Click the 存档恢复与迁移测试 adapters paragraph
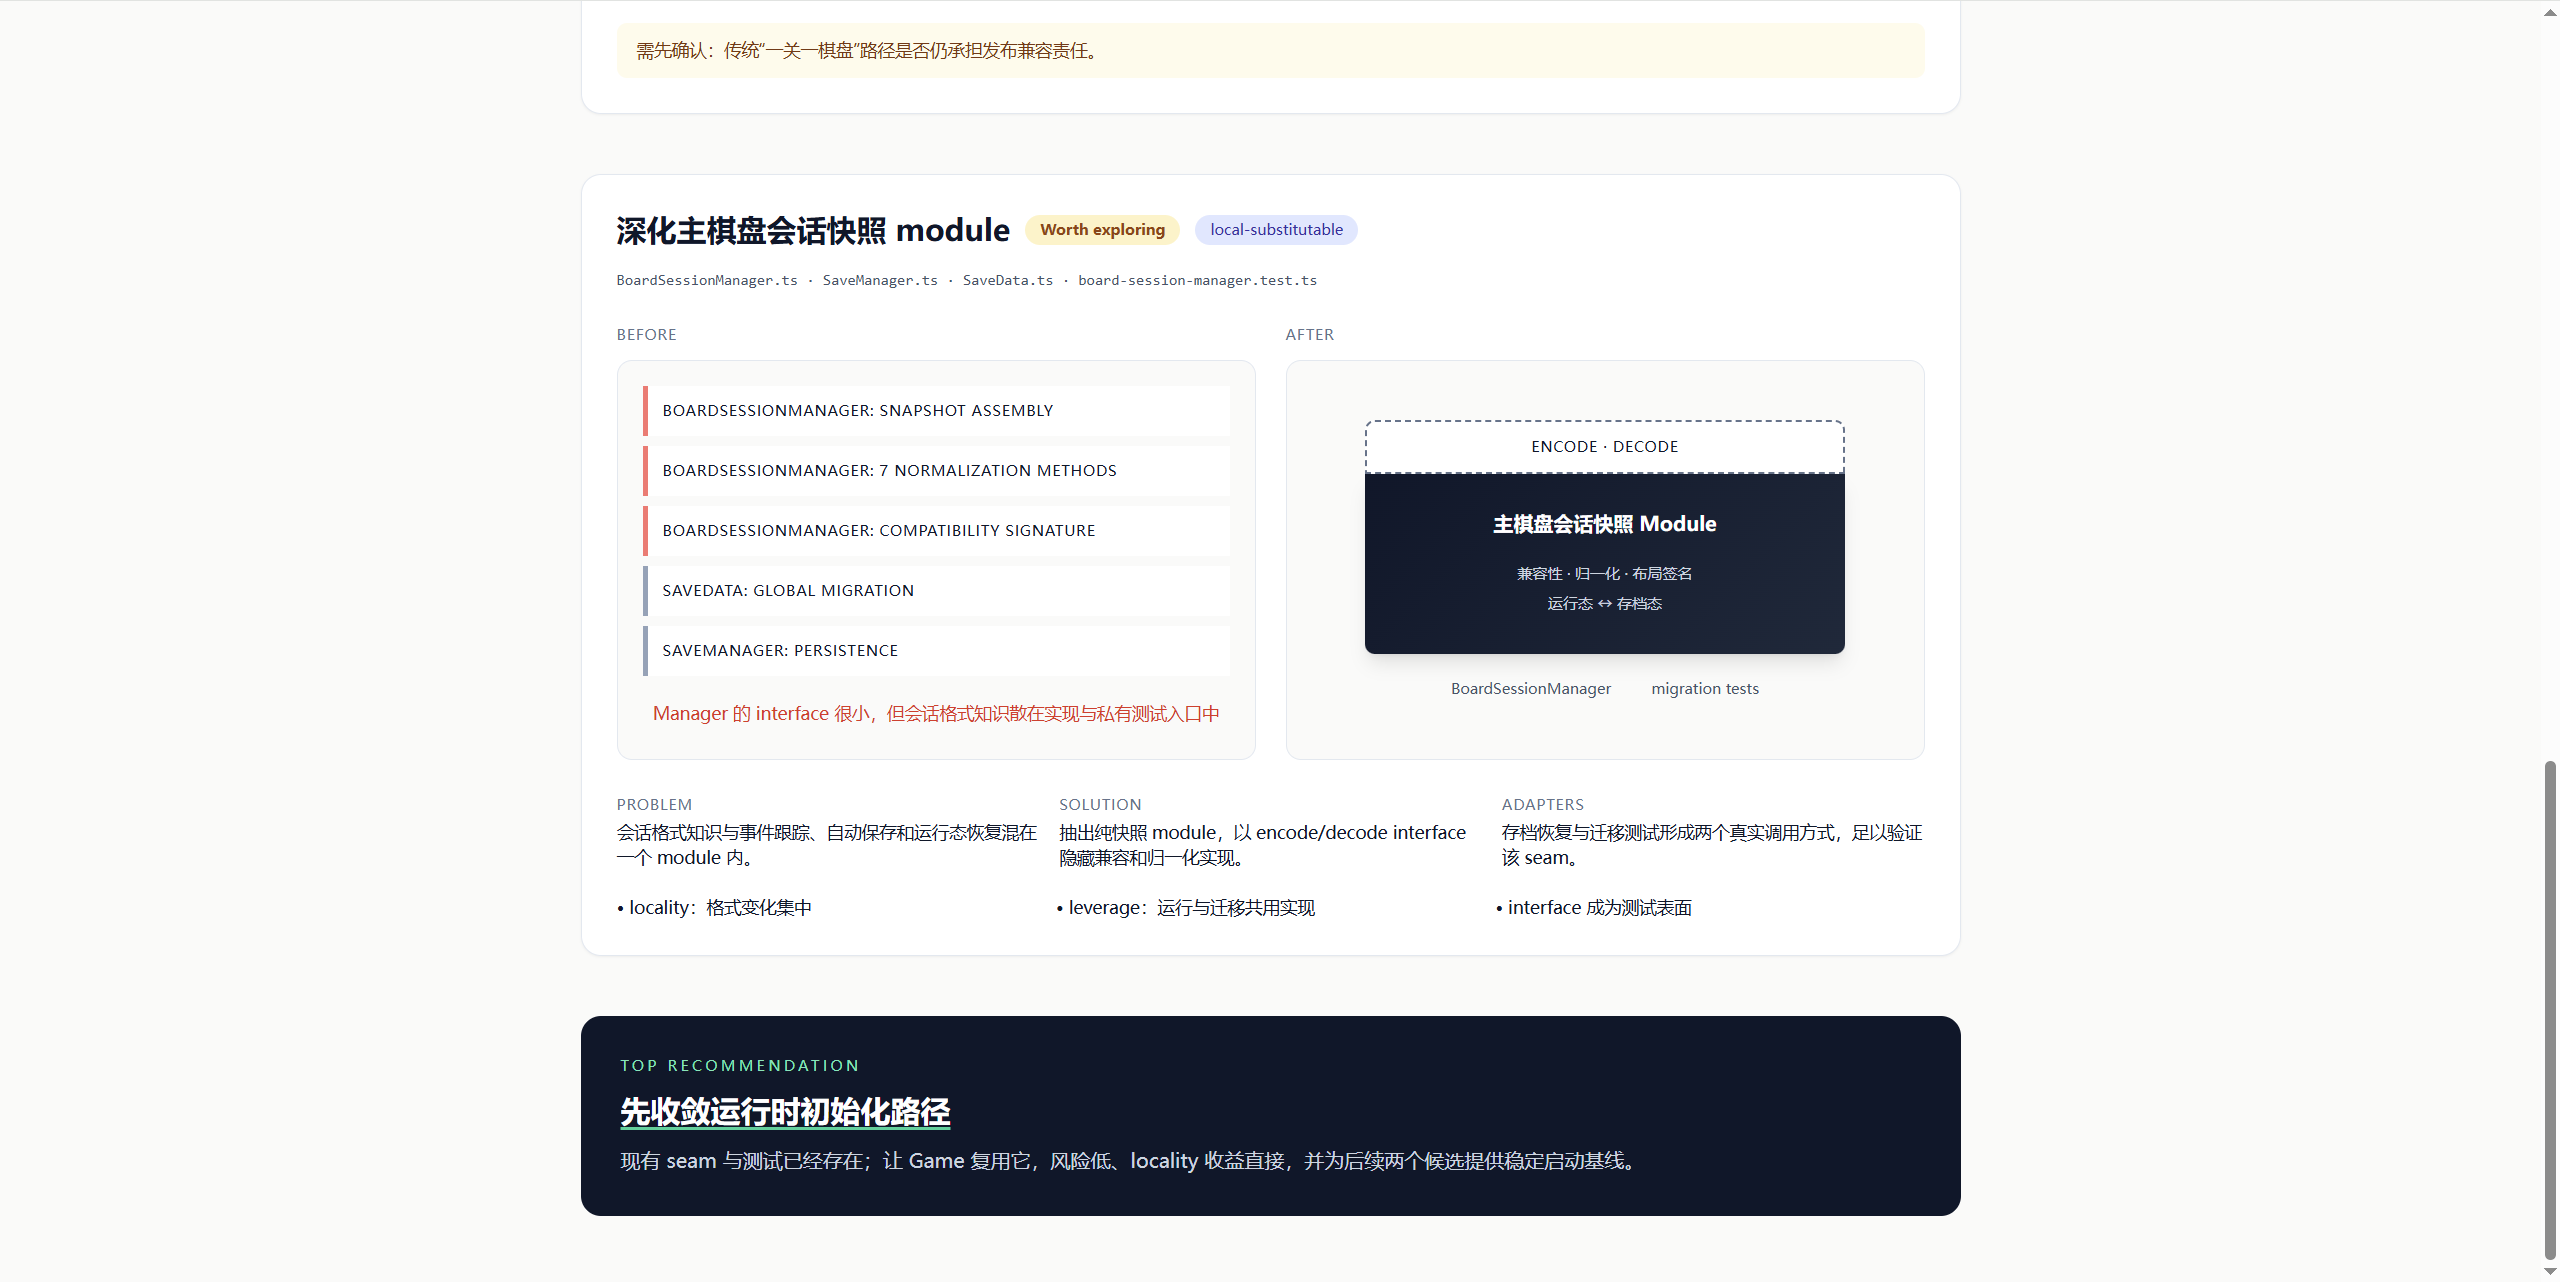 (1712, 845)
